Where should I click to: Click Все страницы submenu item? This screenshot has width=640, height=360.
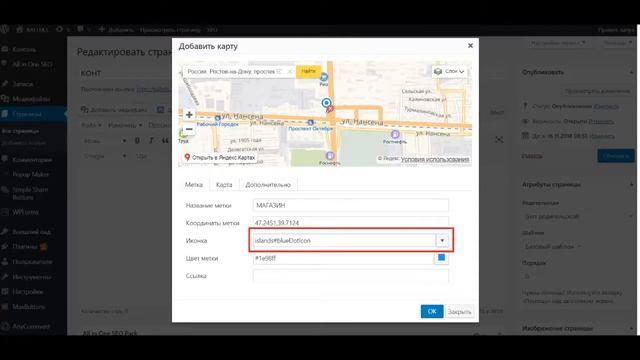click(20, 131)
